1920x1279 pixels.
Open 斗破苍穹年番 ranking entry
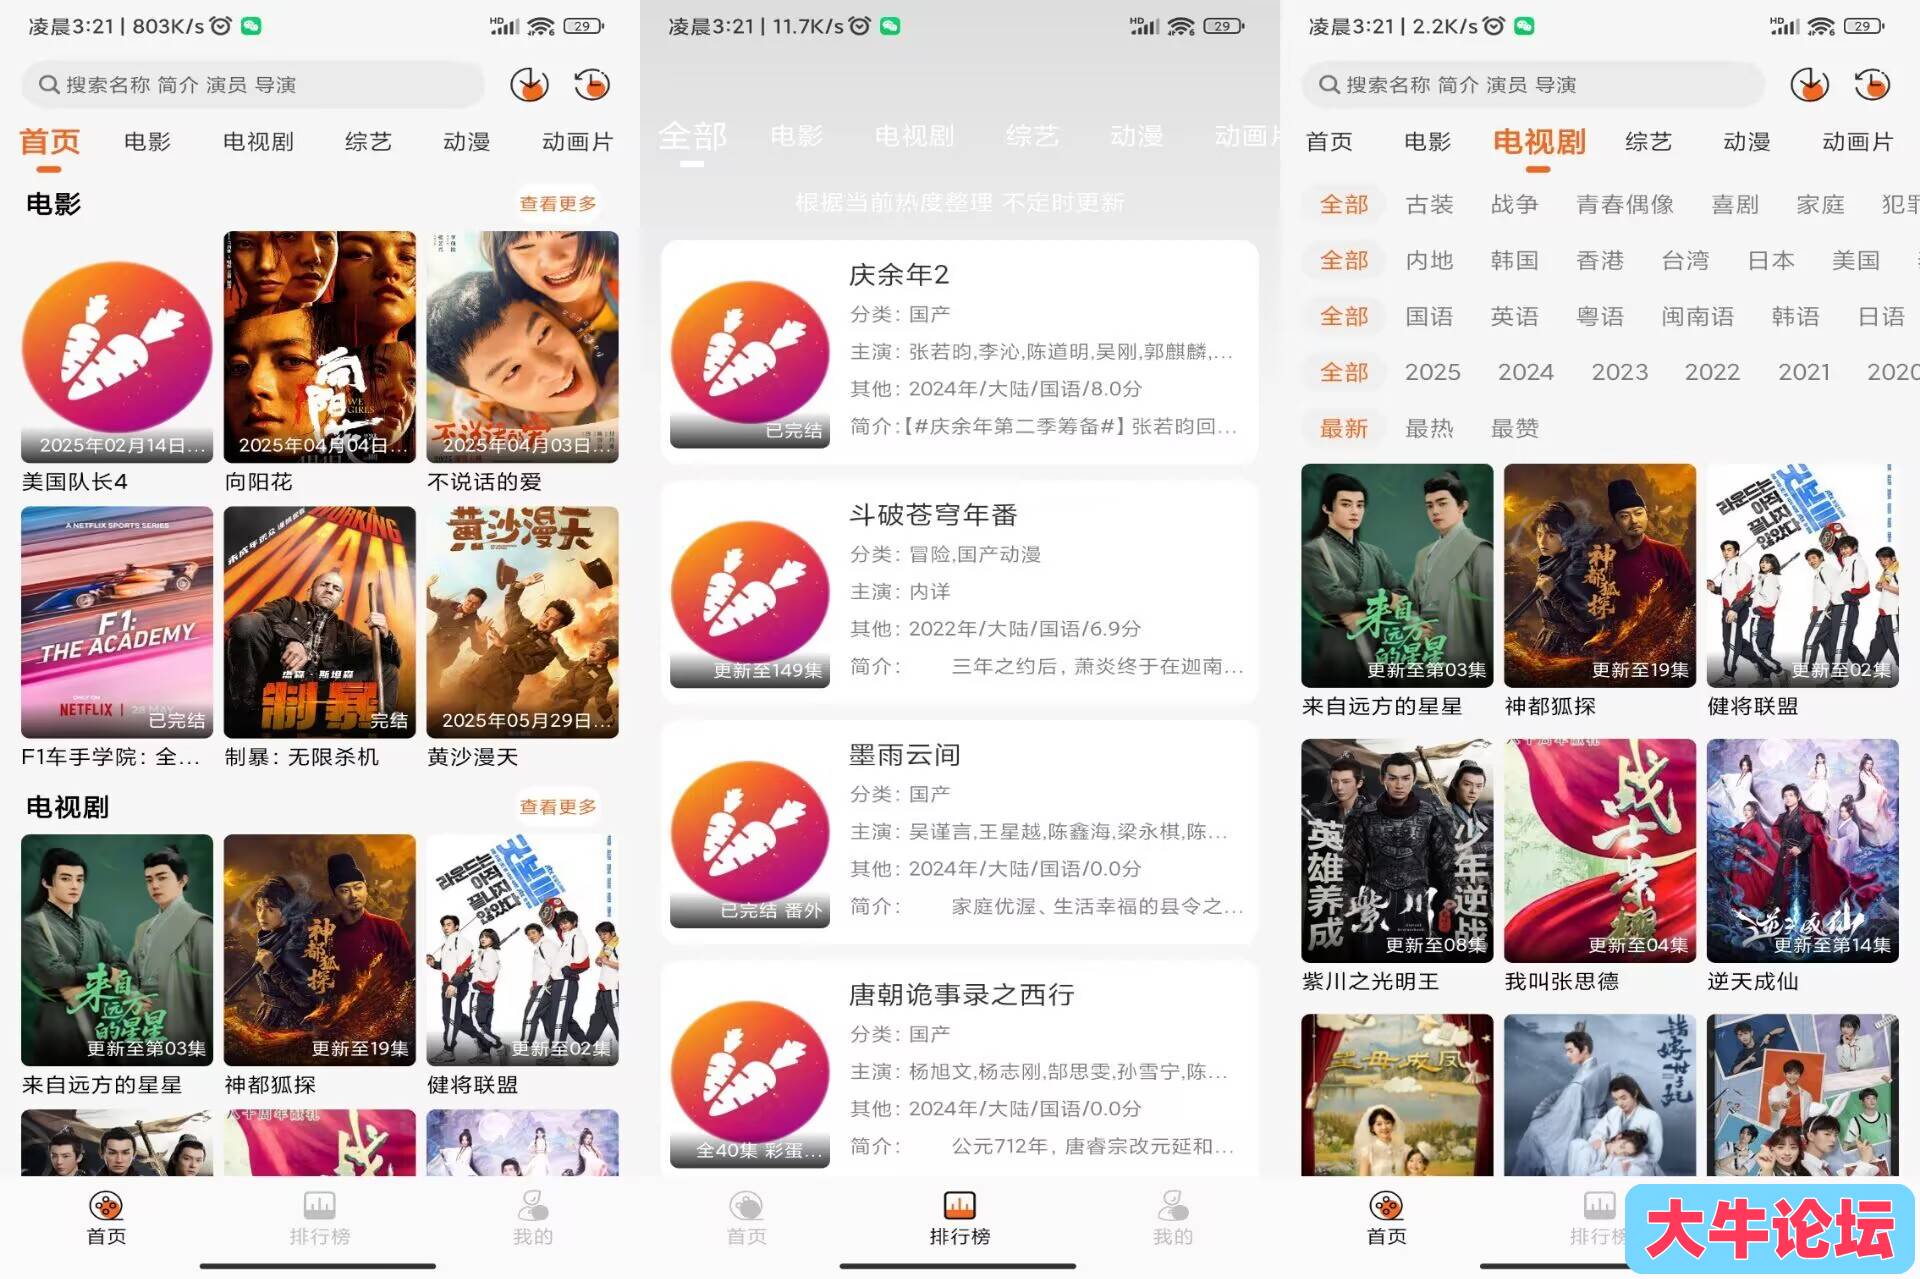[x=960, y=592]
